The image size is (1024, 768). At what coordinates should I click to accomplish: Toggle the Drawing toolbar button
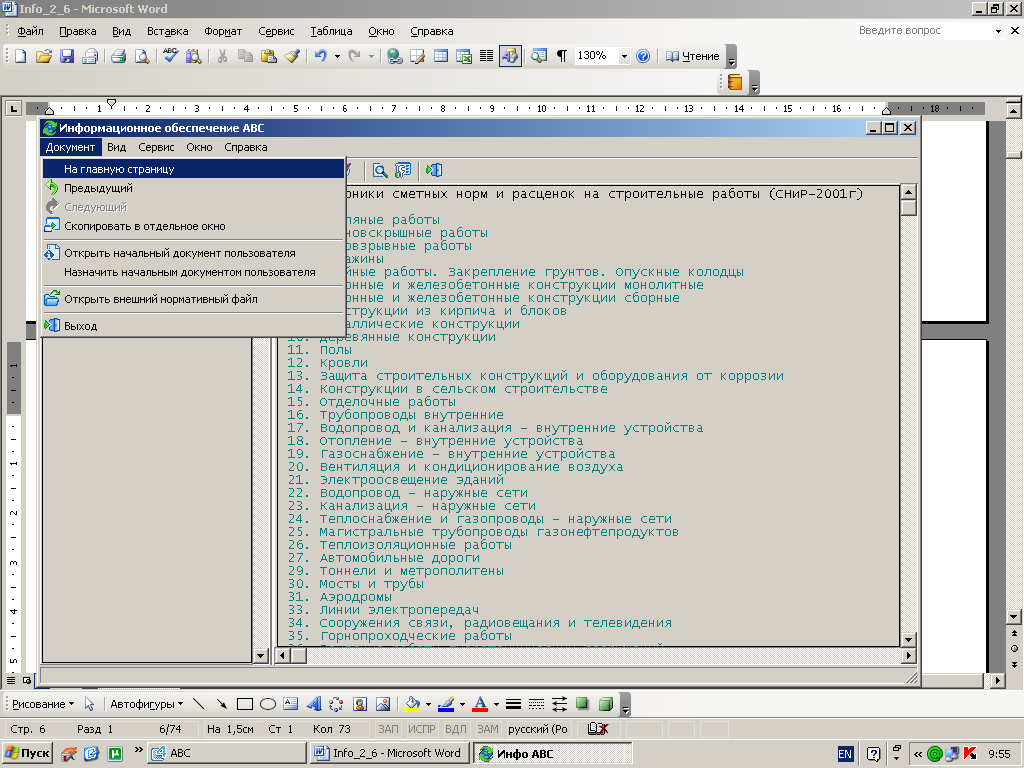pyautogui.click(x=510, y=56)
